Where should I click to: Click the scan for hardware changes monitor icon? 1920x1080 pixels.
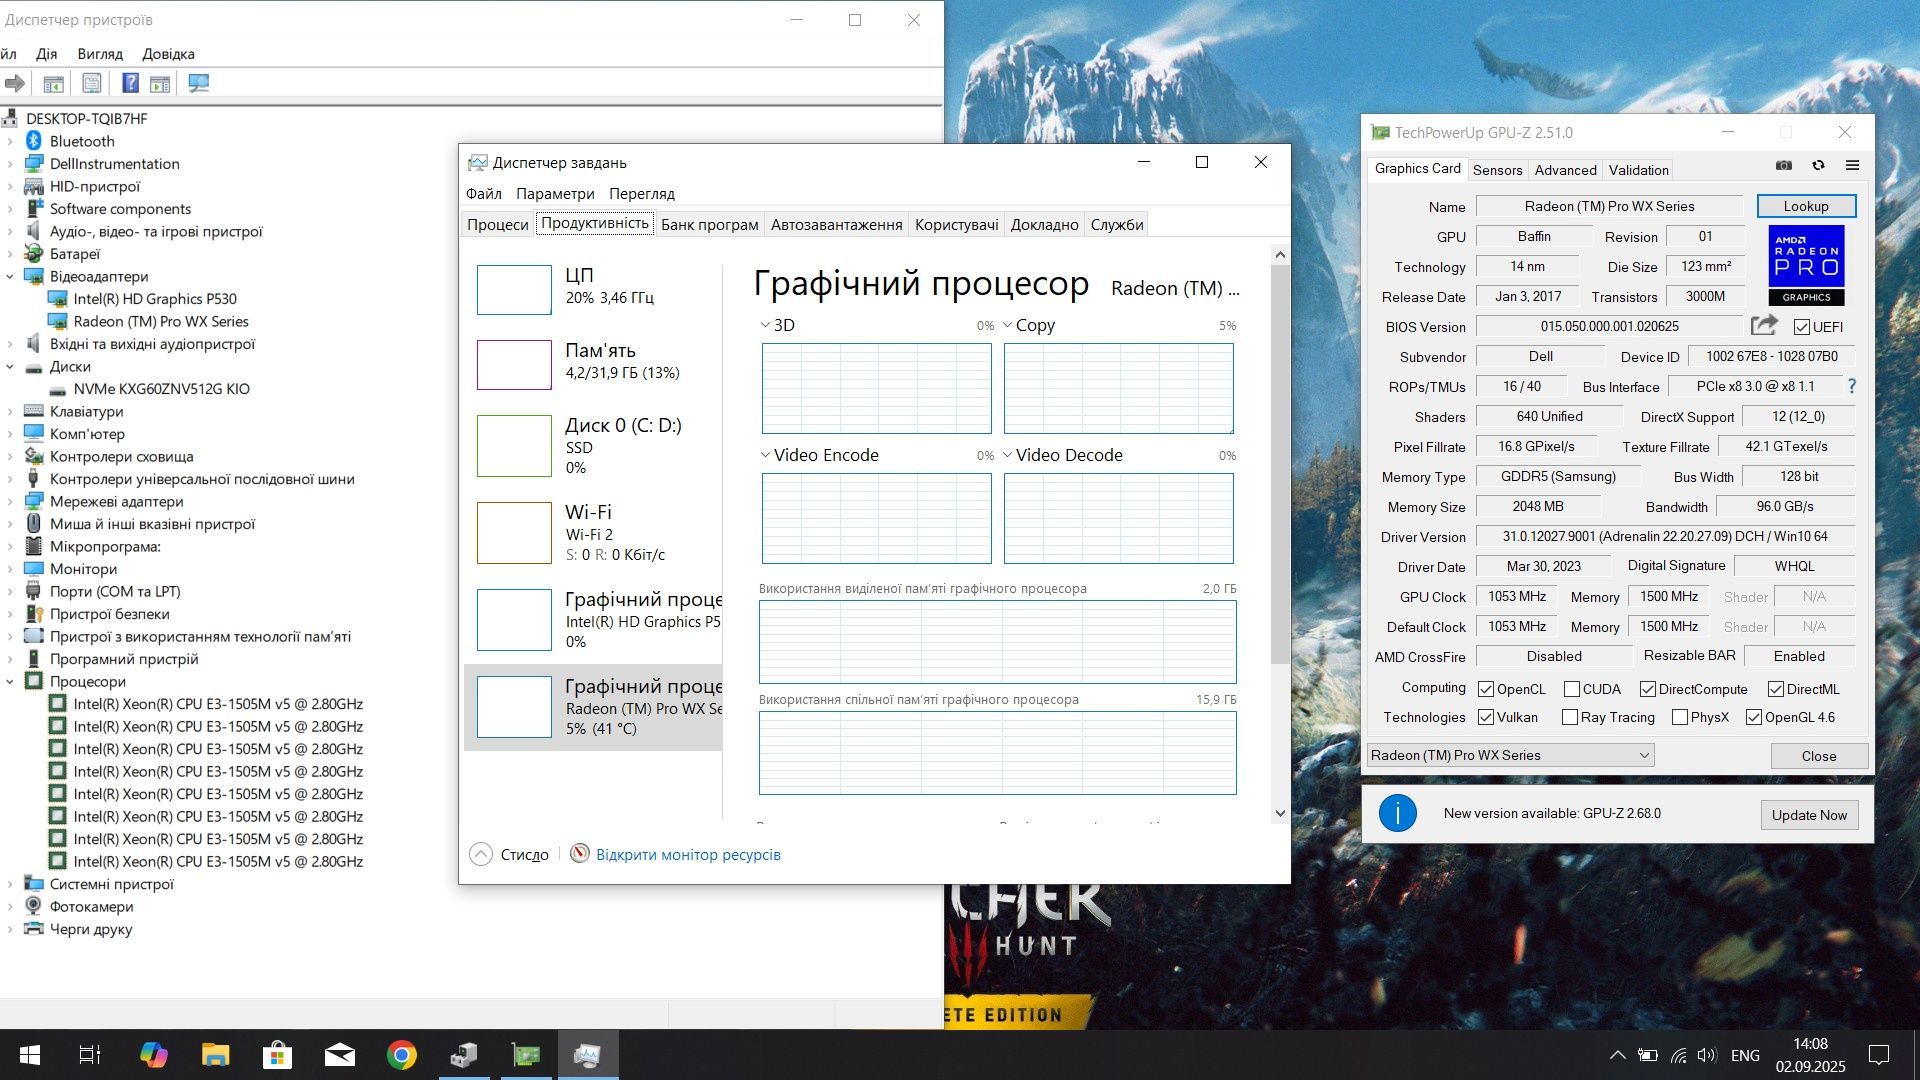[199, 83]
